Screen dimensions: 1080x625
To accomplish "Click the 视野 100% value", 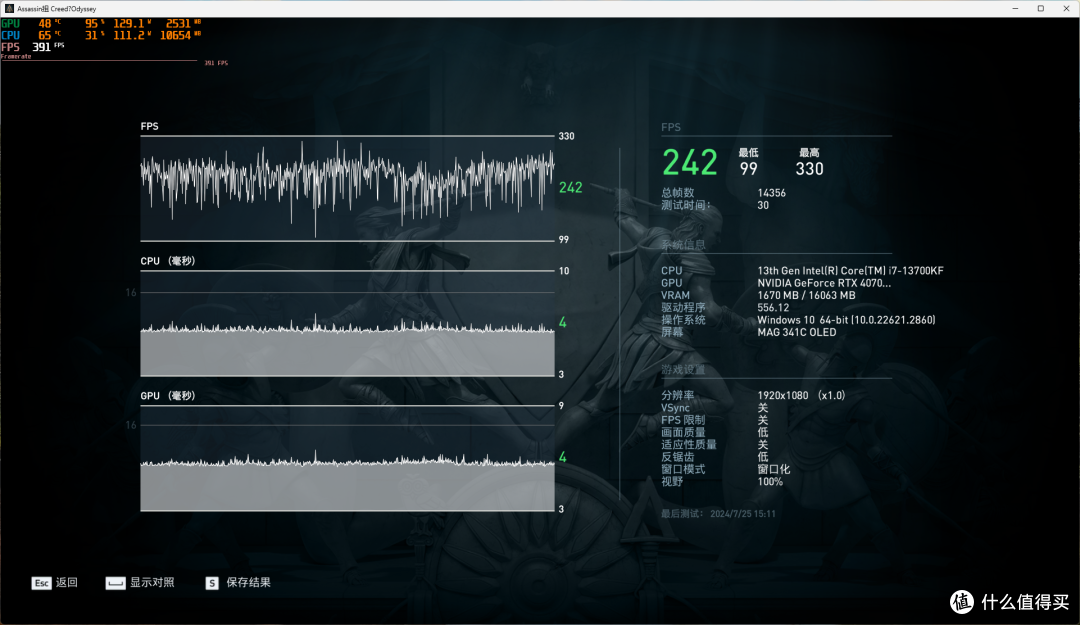I will tap(770, 482).
